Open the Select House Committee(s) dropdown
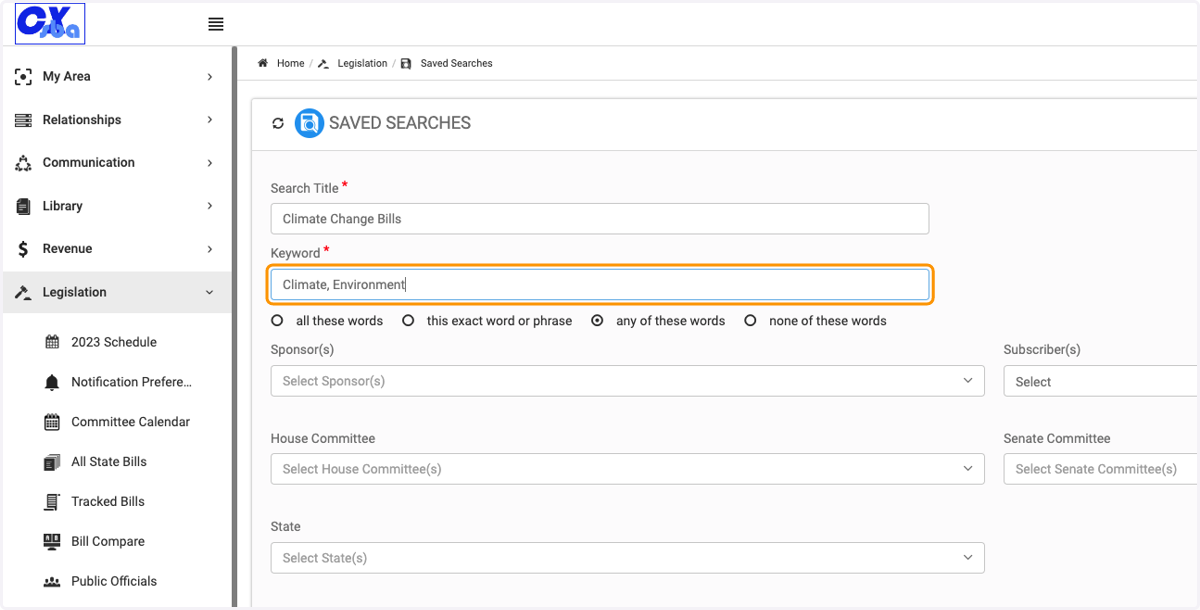The image size is (1200, 610). click(x=627, y=469)
